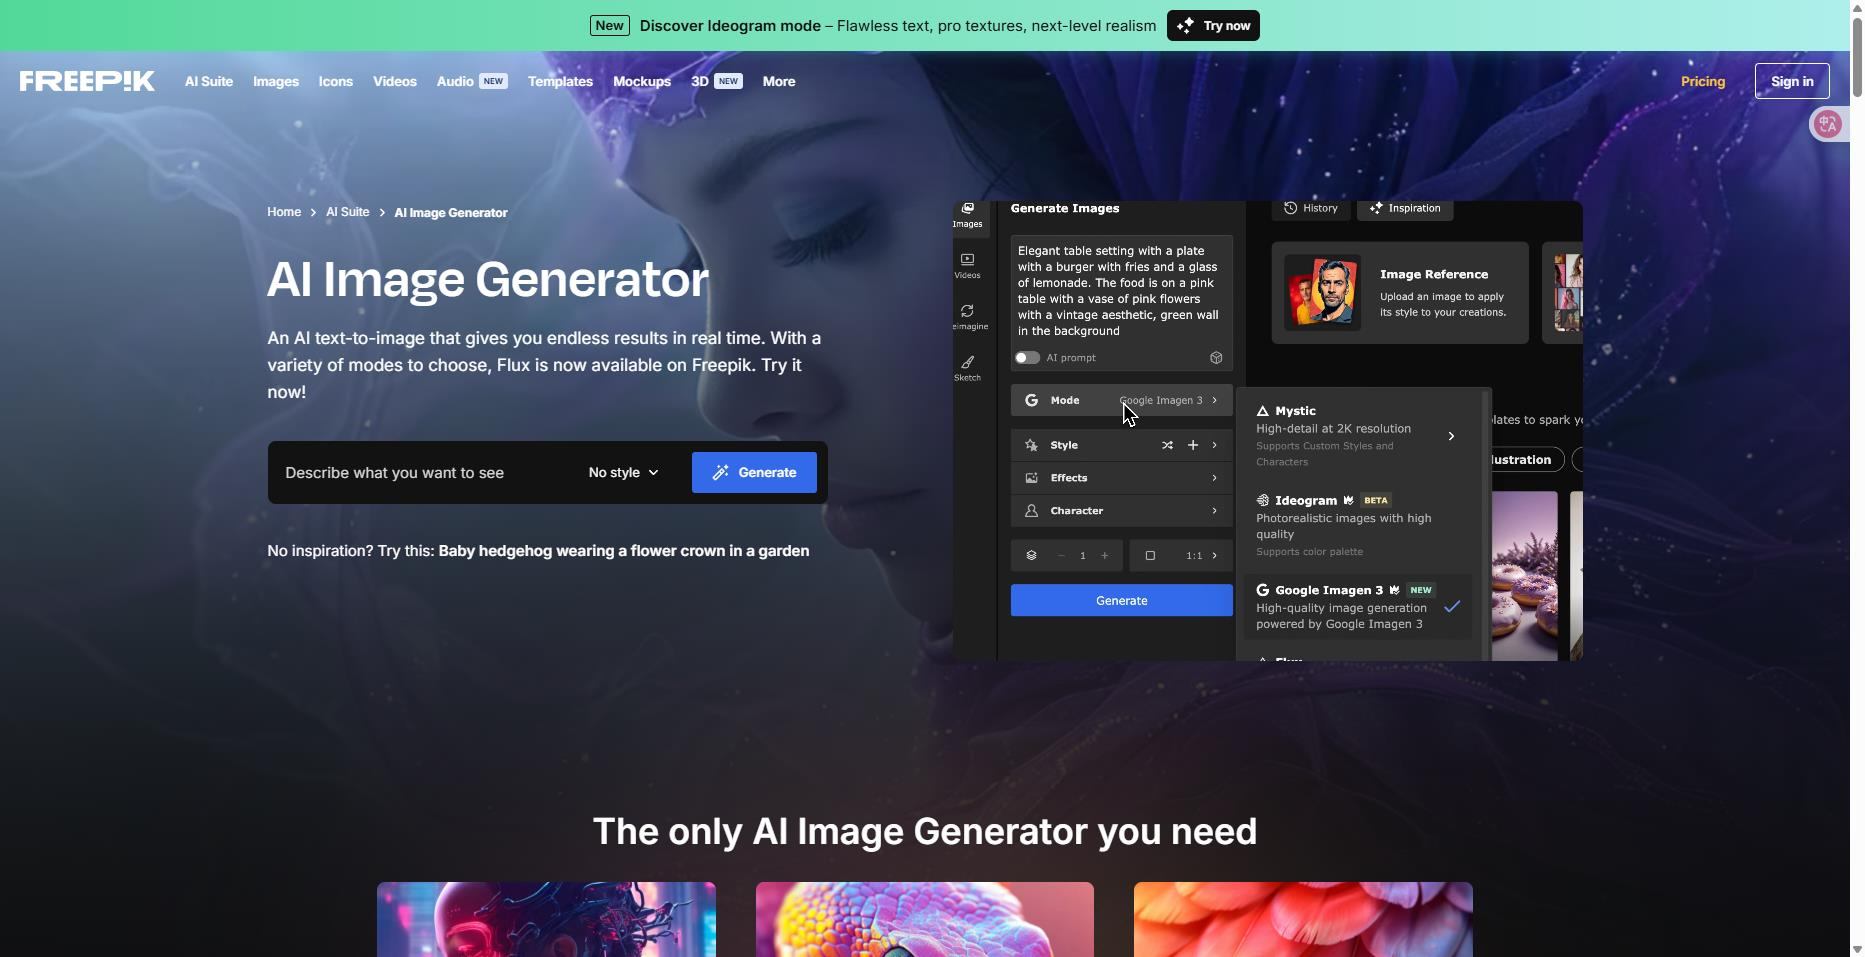Select the Reimagine icon in demo sidebar
The image size is (1865, 957).
967,311
